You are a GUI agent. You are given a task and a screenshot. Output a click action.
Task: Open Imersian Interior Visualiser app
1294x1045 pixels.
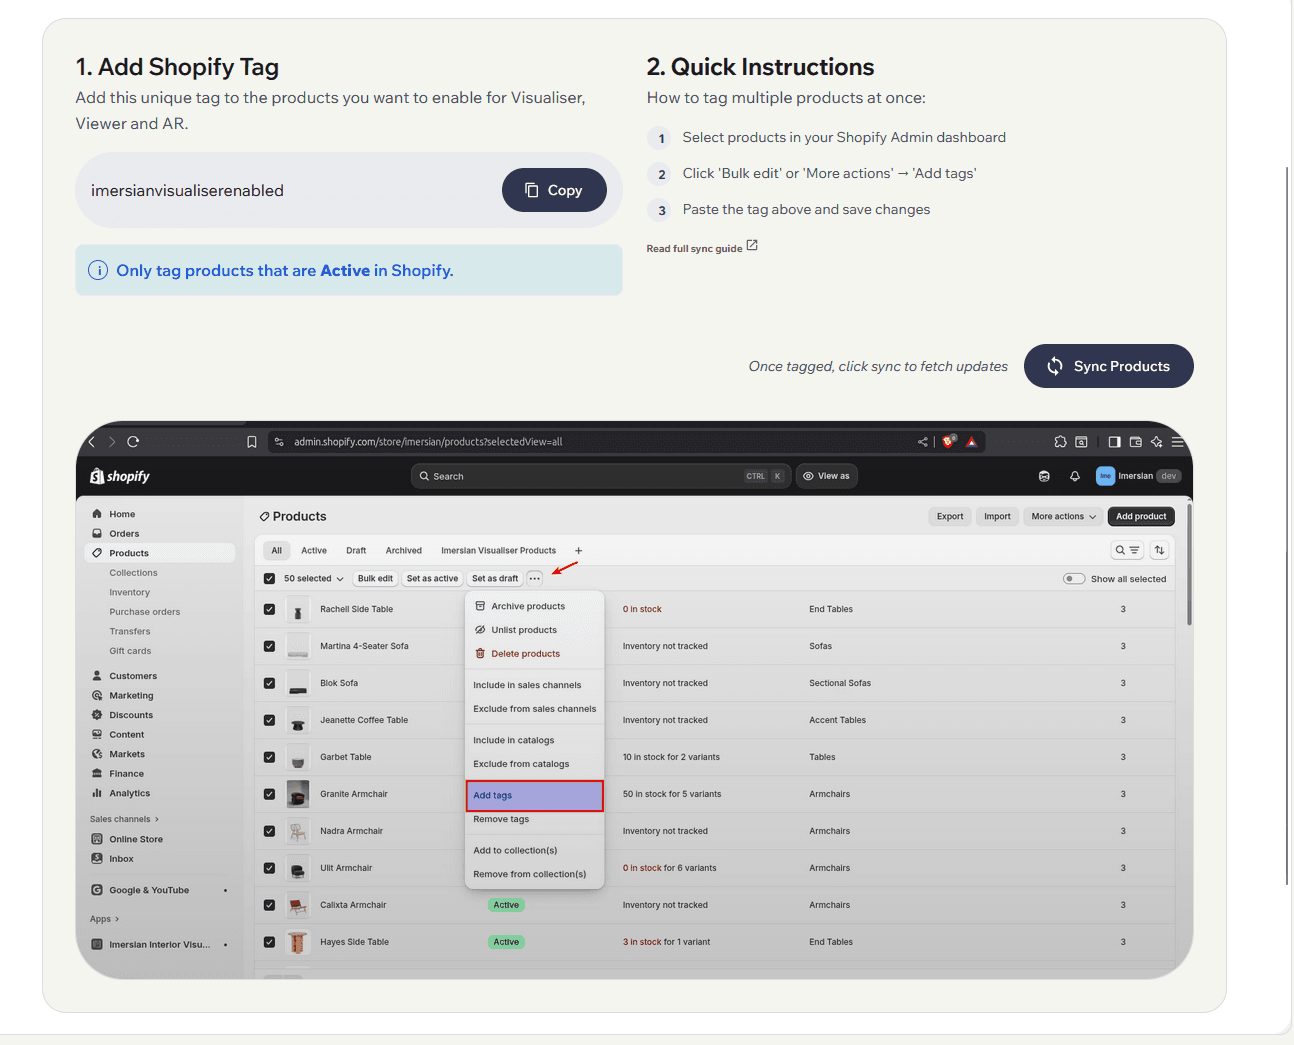[160, 944]
